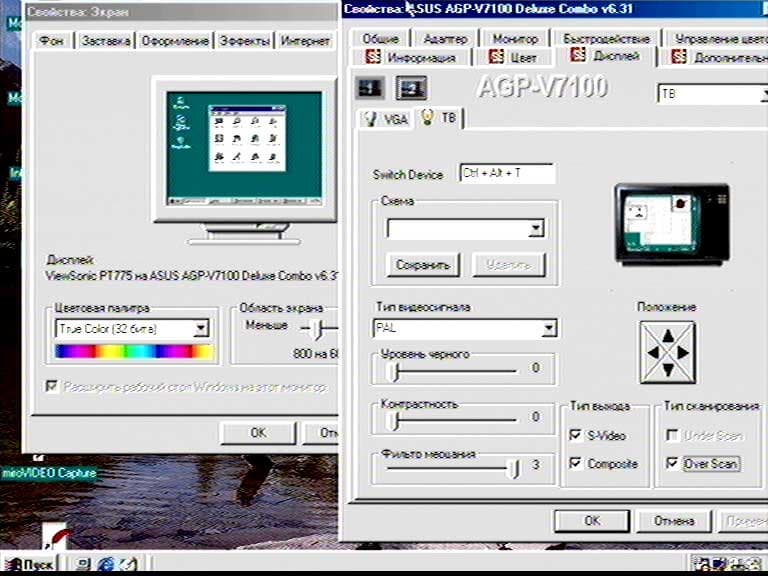
Task: Open the Быстродействие tab
Action: pos(606,39)
